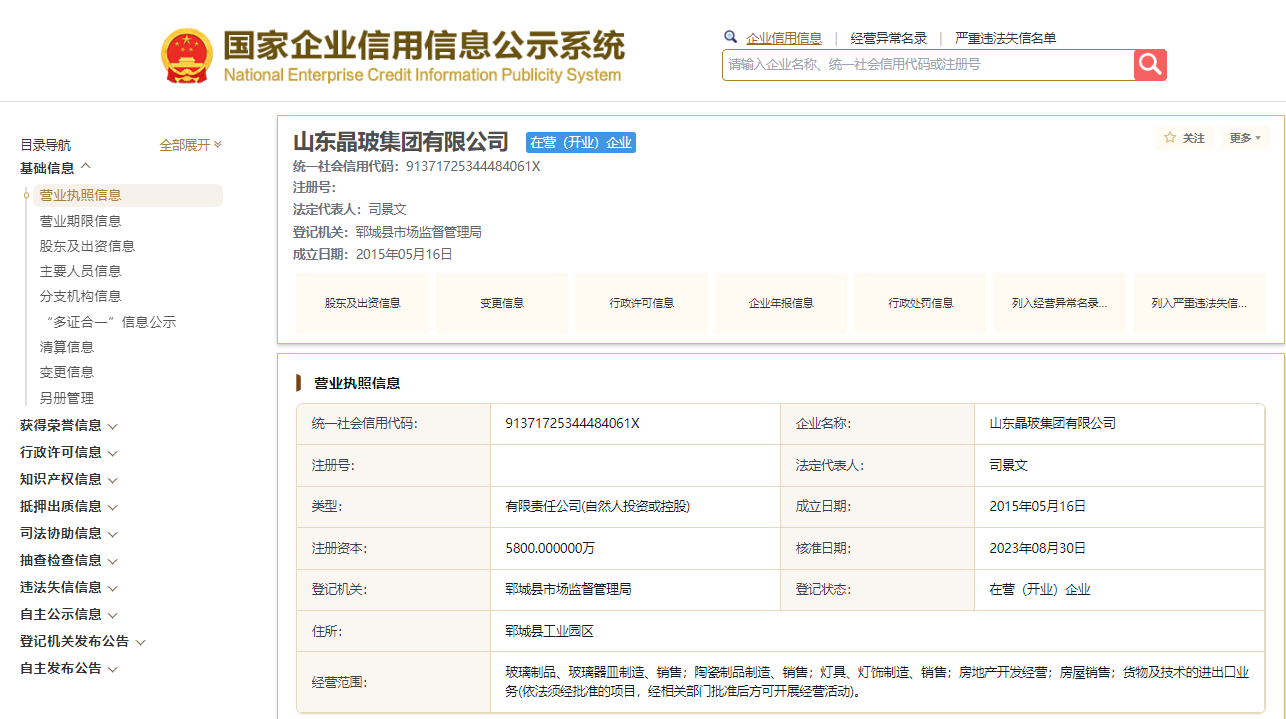Click the company title 山东晶玻集团有限公司
This screenshot has width=1286, height=719.
click(401, 141)
